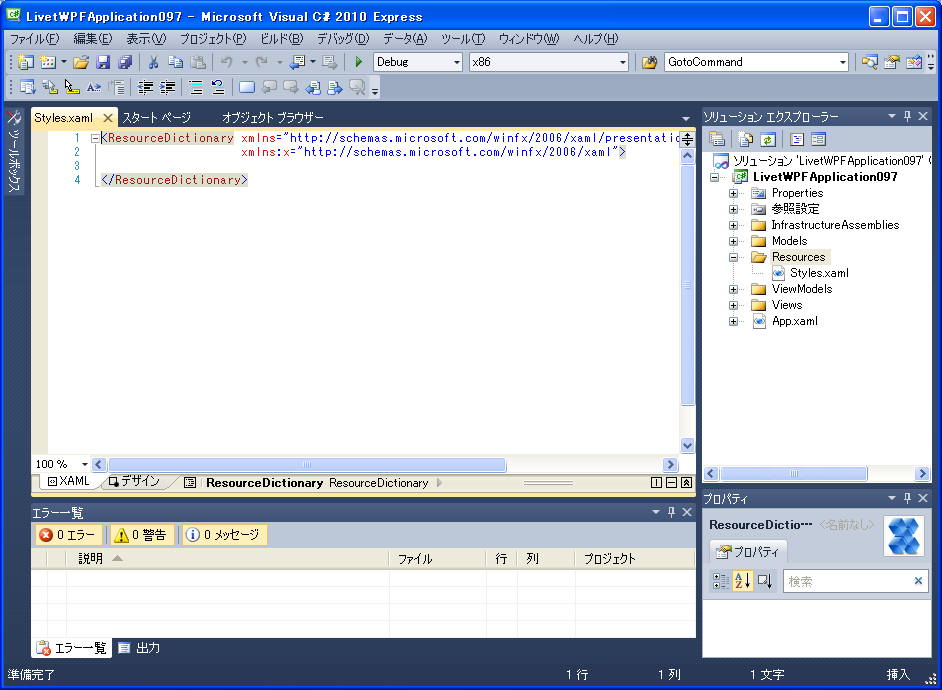Open the Properties Window toolbar icon
The image size is (942, 690).
[892, 62]
